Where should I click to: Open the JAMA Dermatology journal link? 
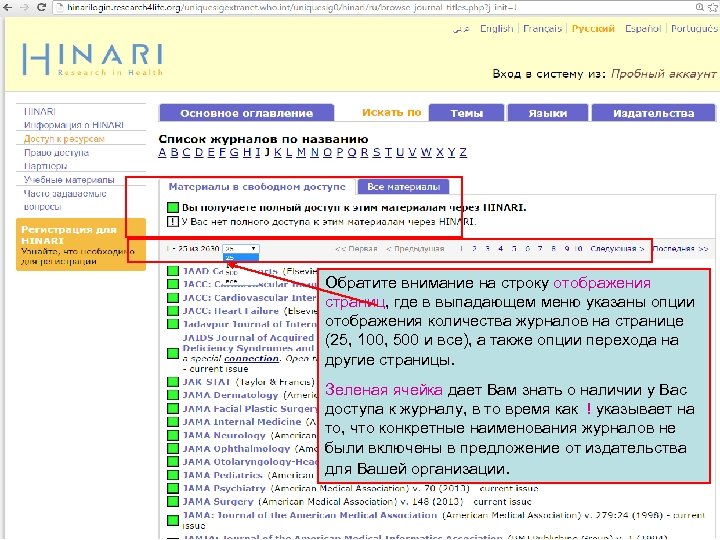tap(230, 395)
